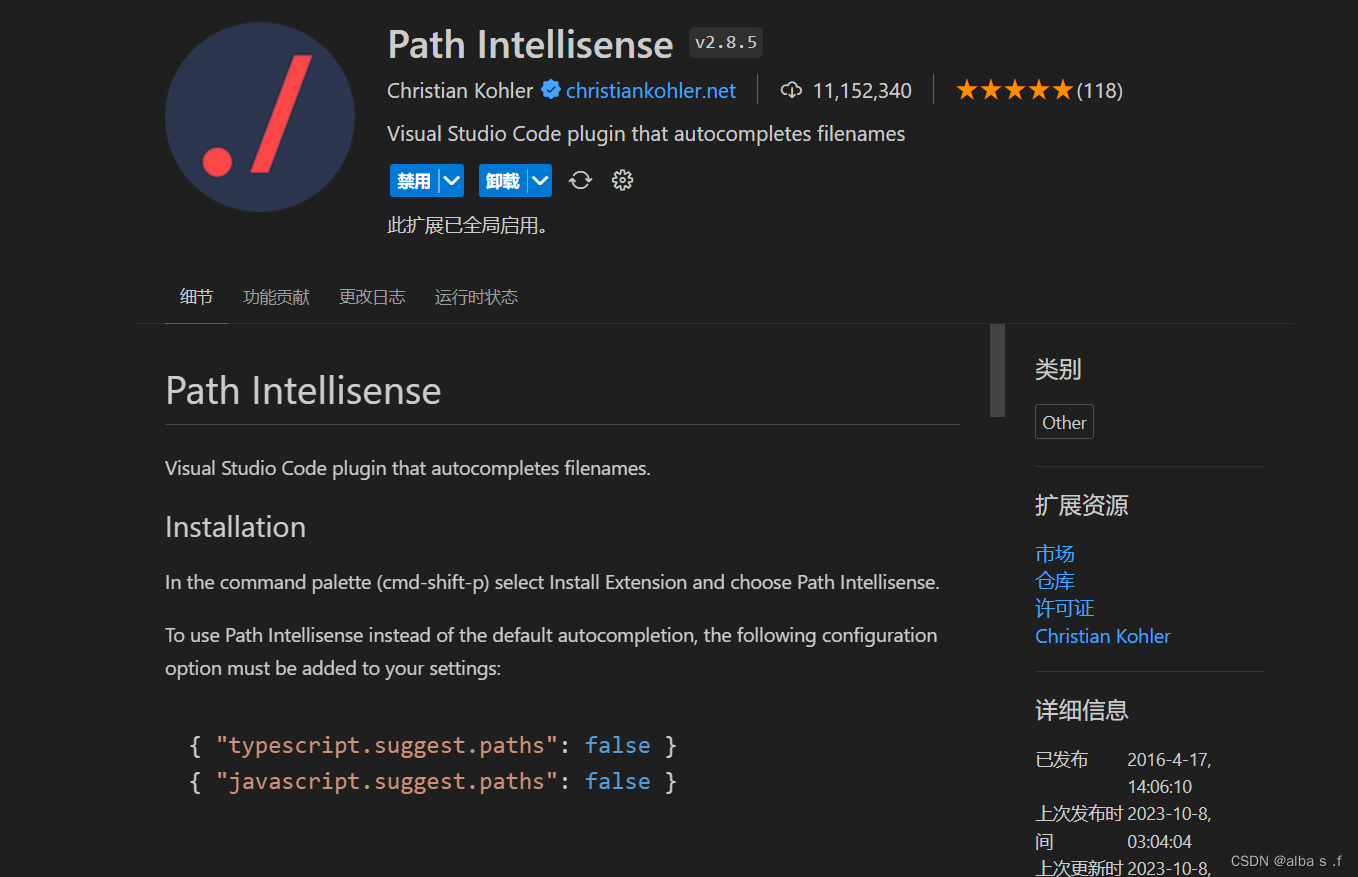The image size is (1358, 877).
Task: Click the verified publisher badge
Action: point(550,90)
